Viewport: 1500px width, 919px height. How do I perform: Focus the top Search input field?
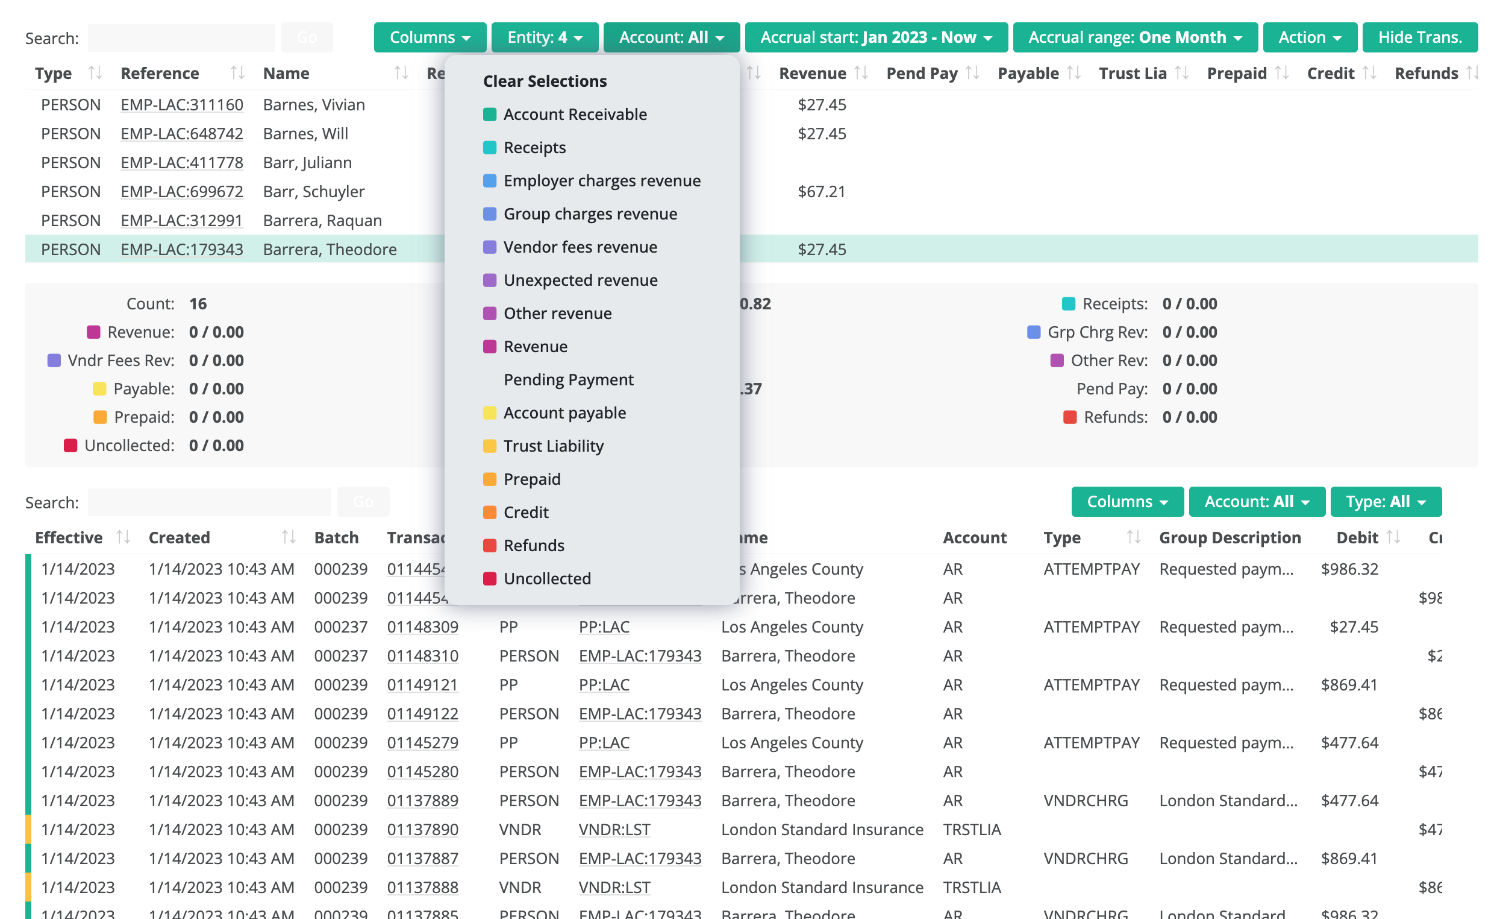[181, 38]
